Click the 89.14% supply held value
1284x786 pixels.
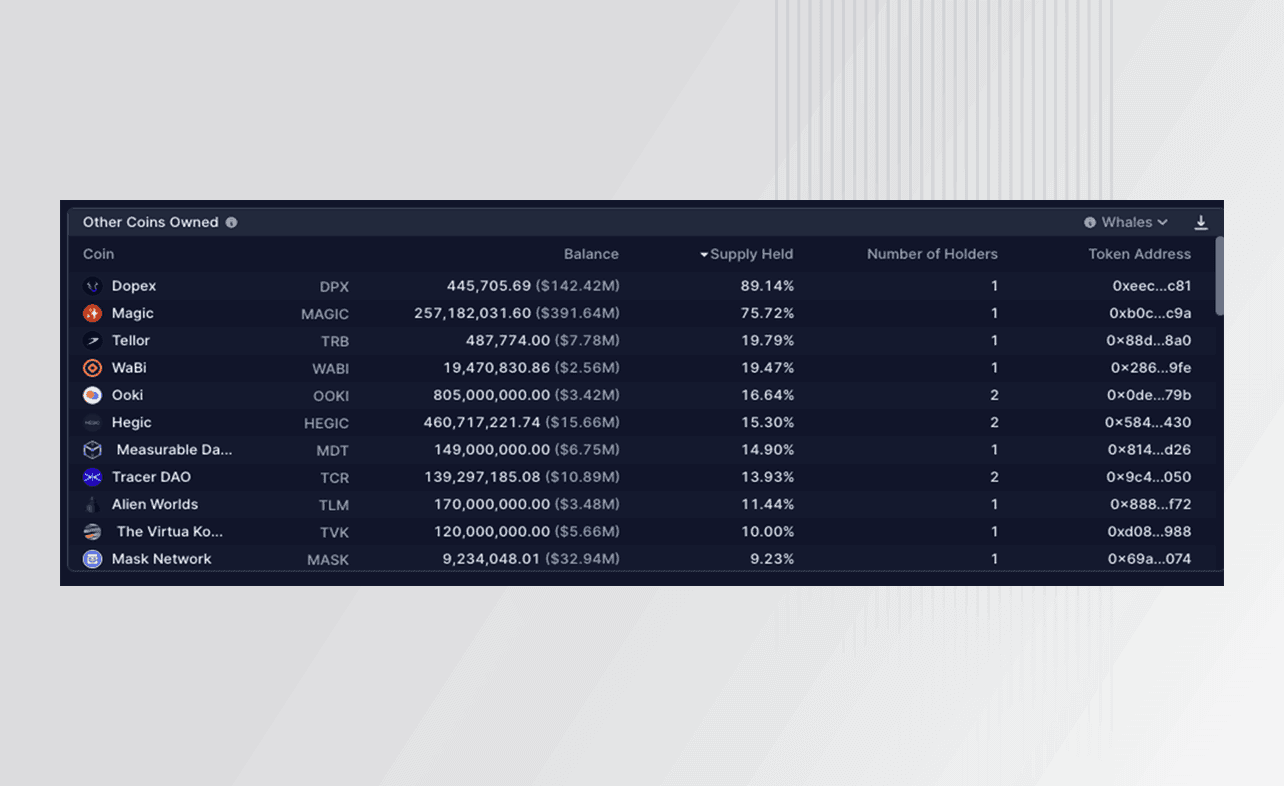coord(768,286)
